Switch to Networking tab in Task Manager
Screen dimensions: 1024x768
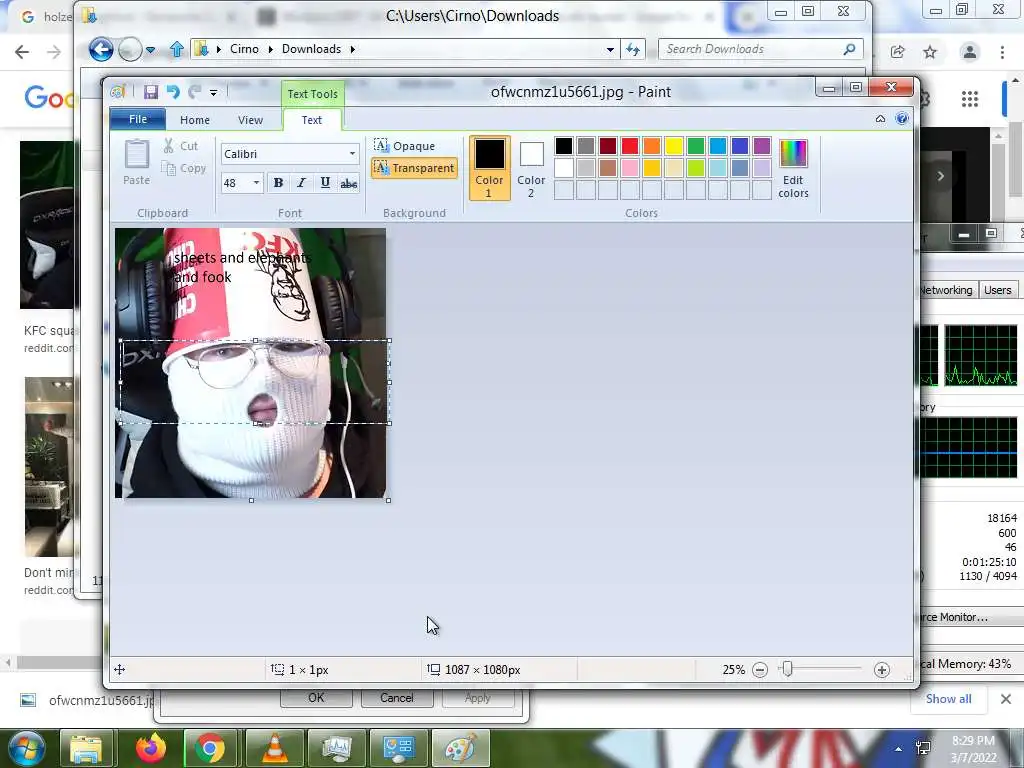tap(947, 290)
